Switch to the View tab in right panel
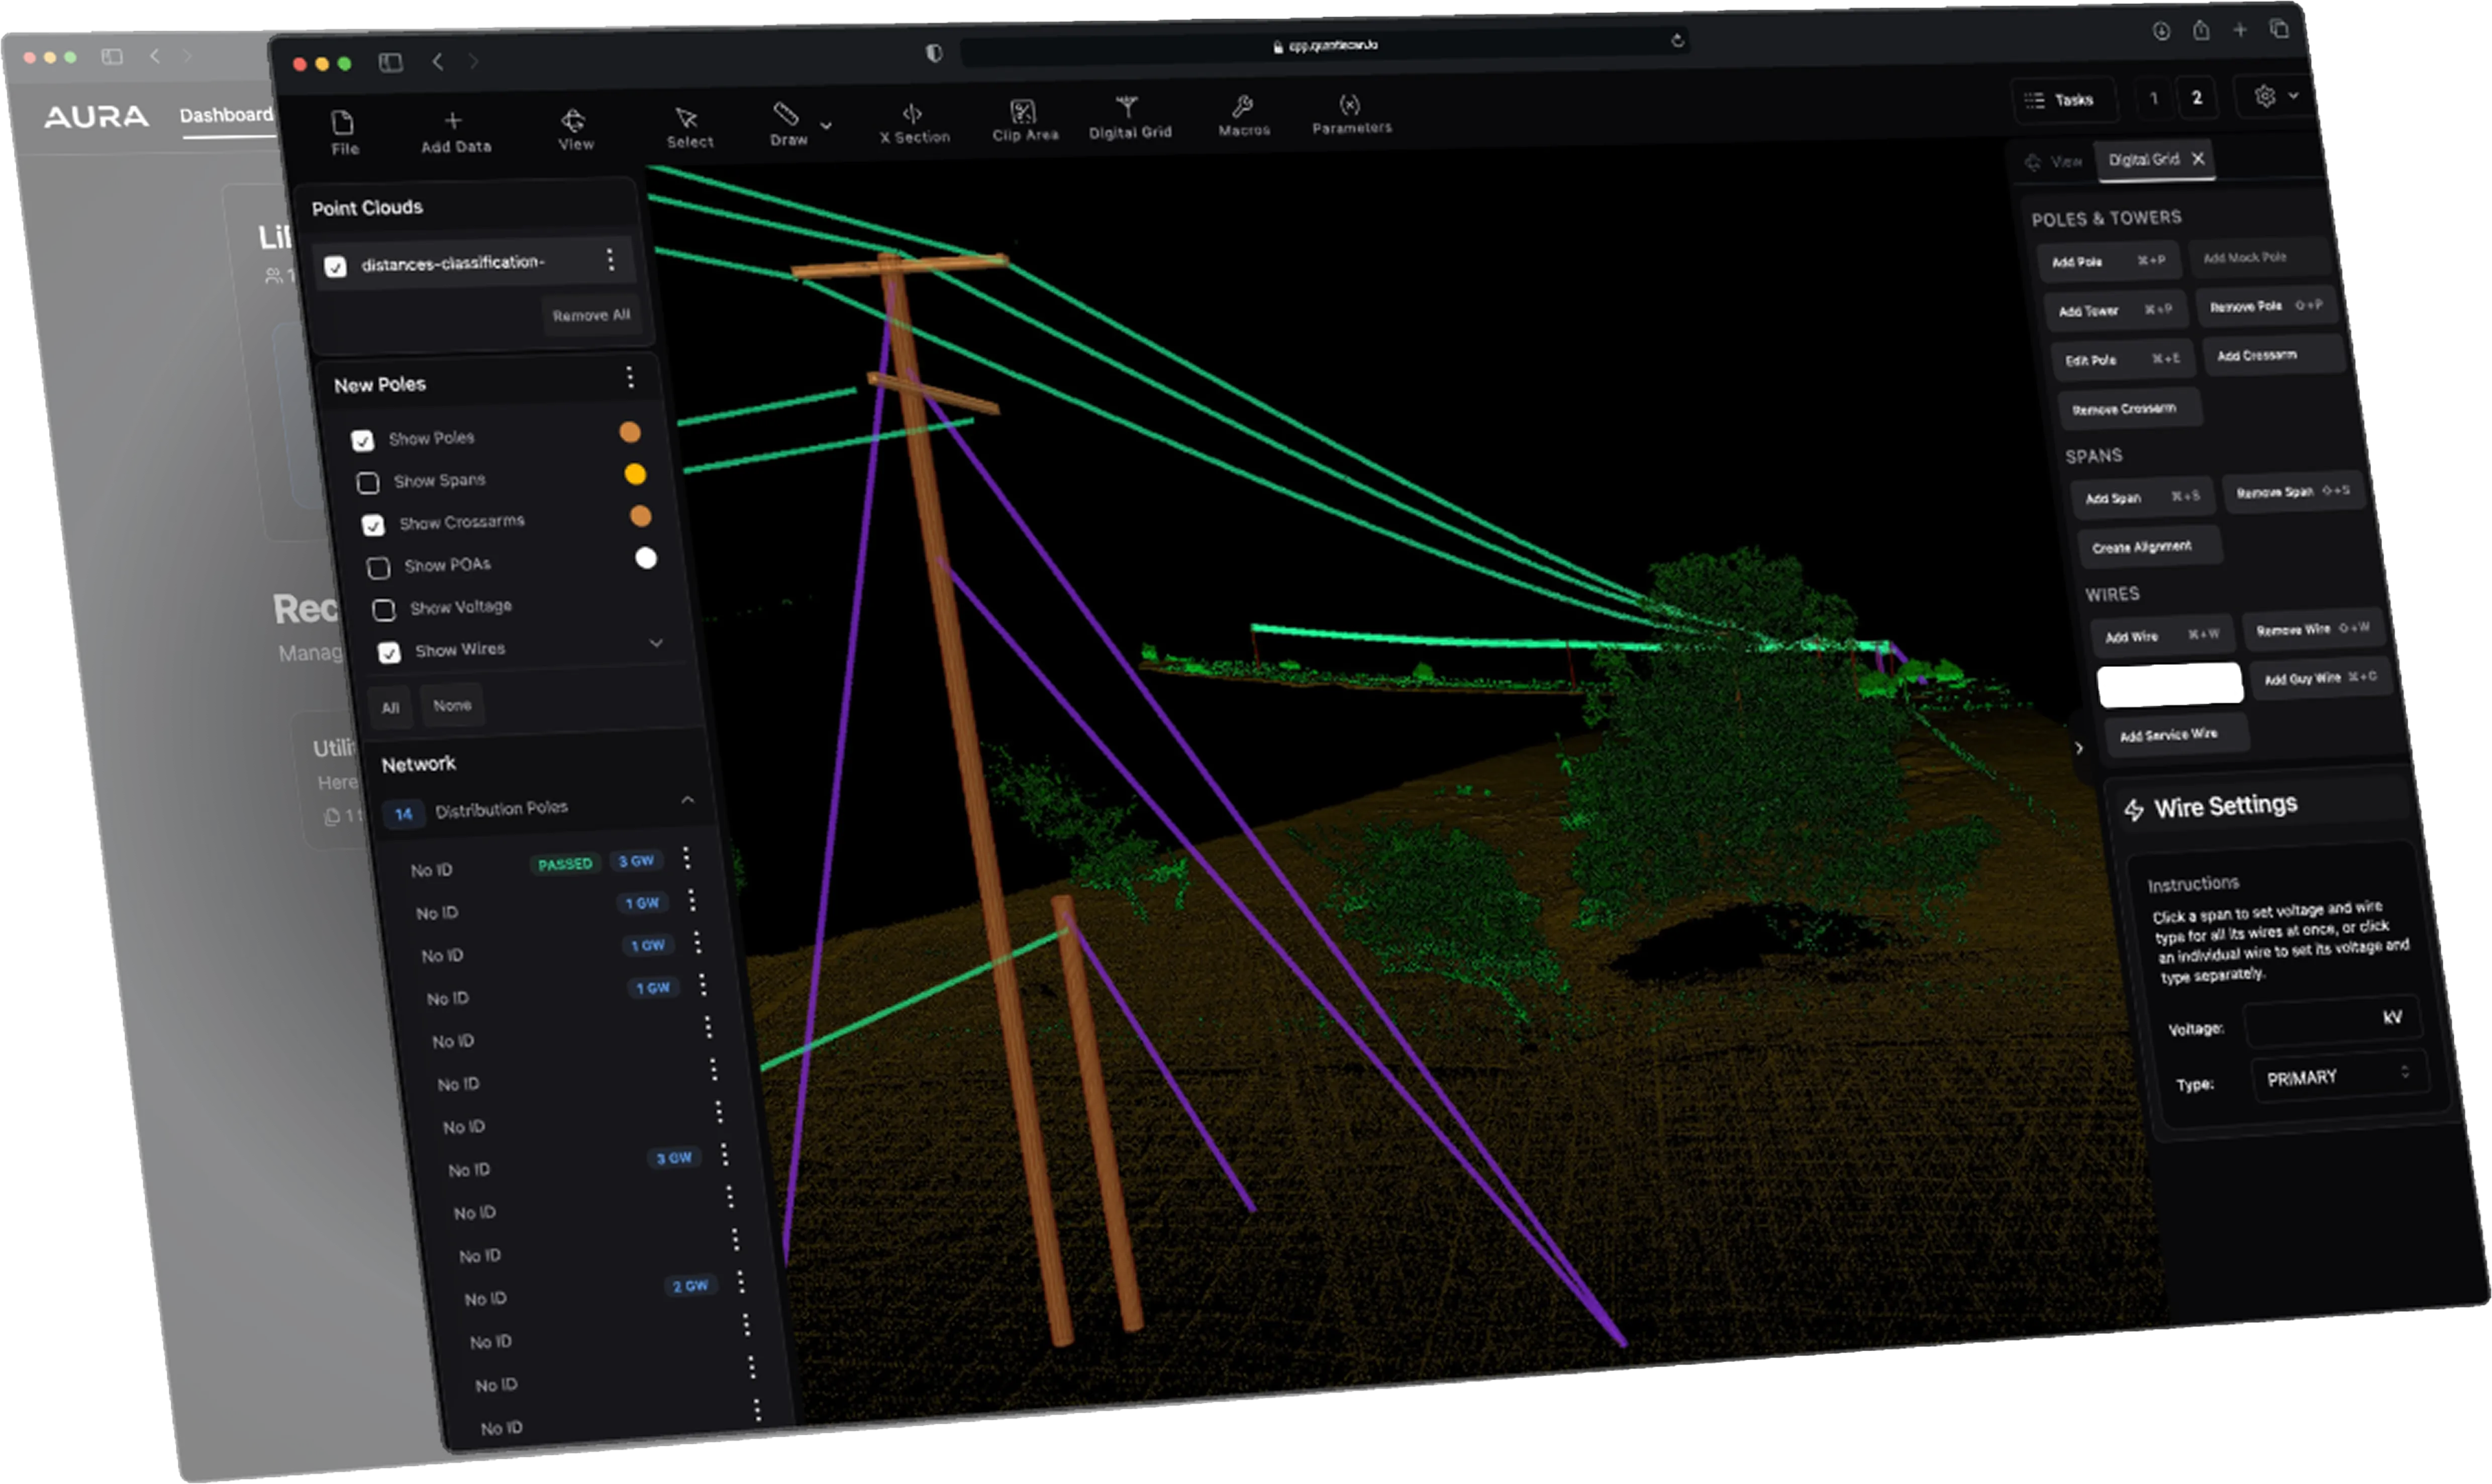The height and width of the screenshot is (1484, 2492). 2053,162
